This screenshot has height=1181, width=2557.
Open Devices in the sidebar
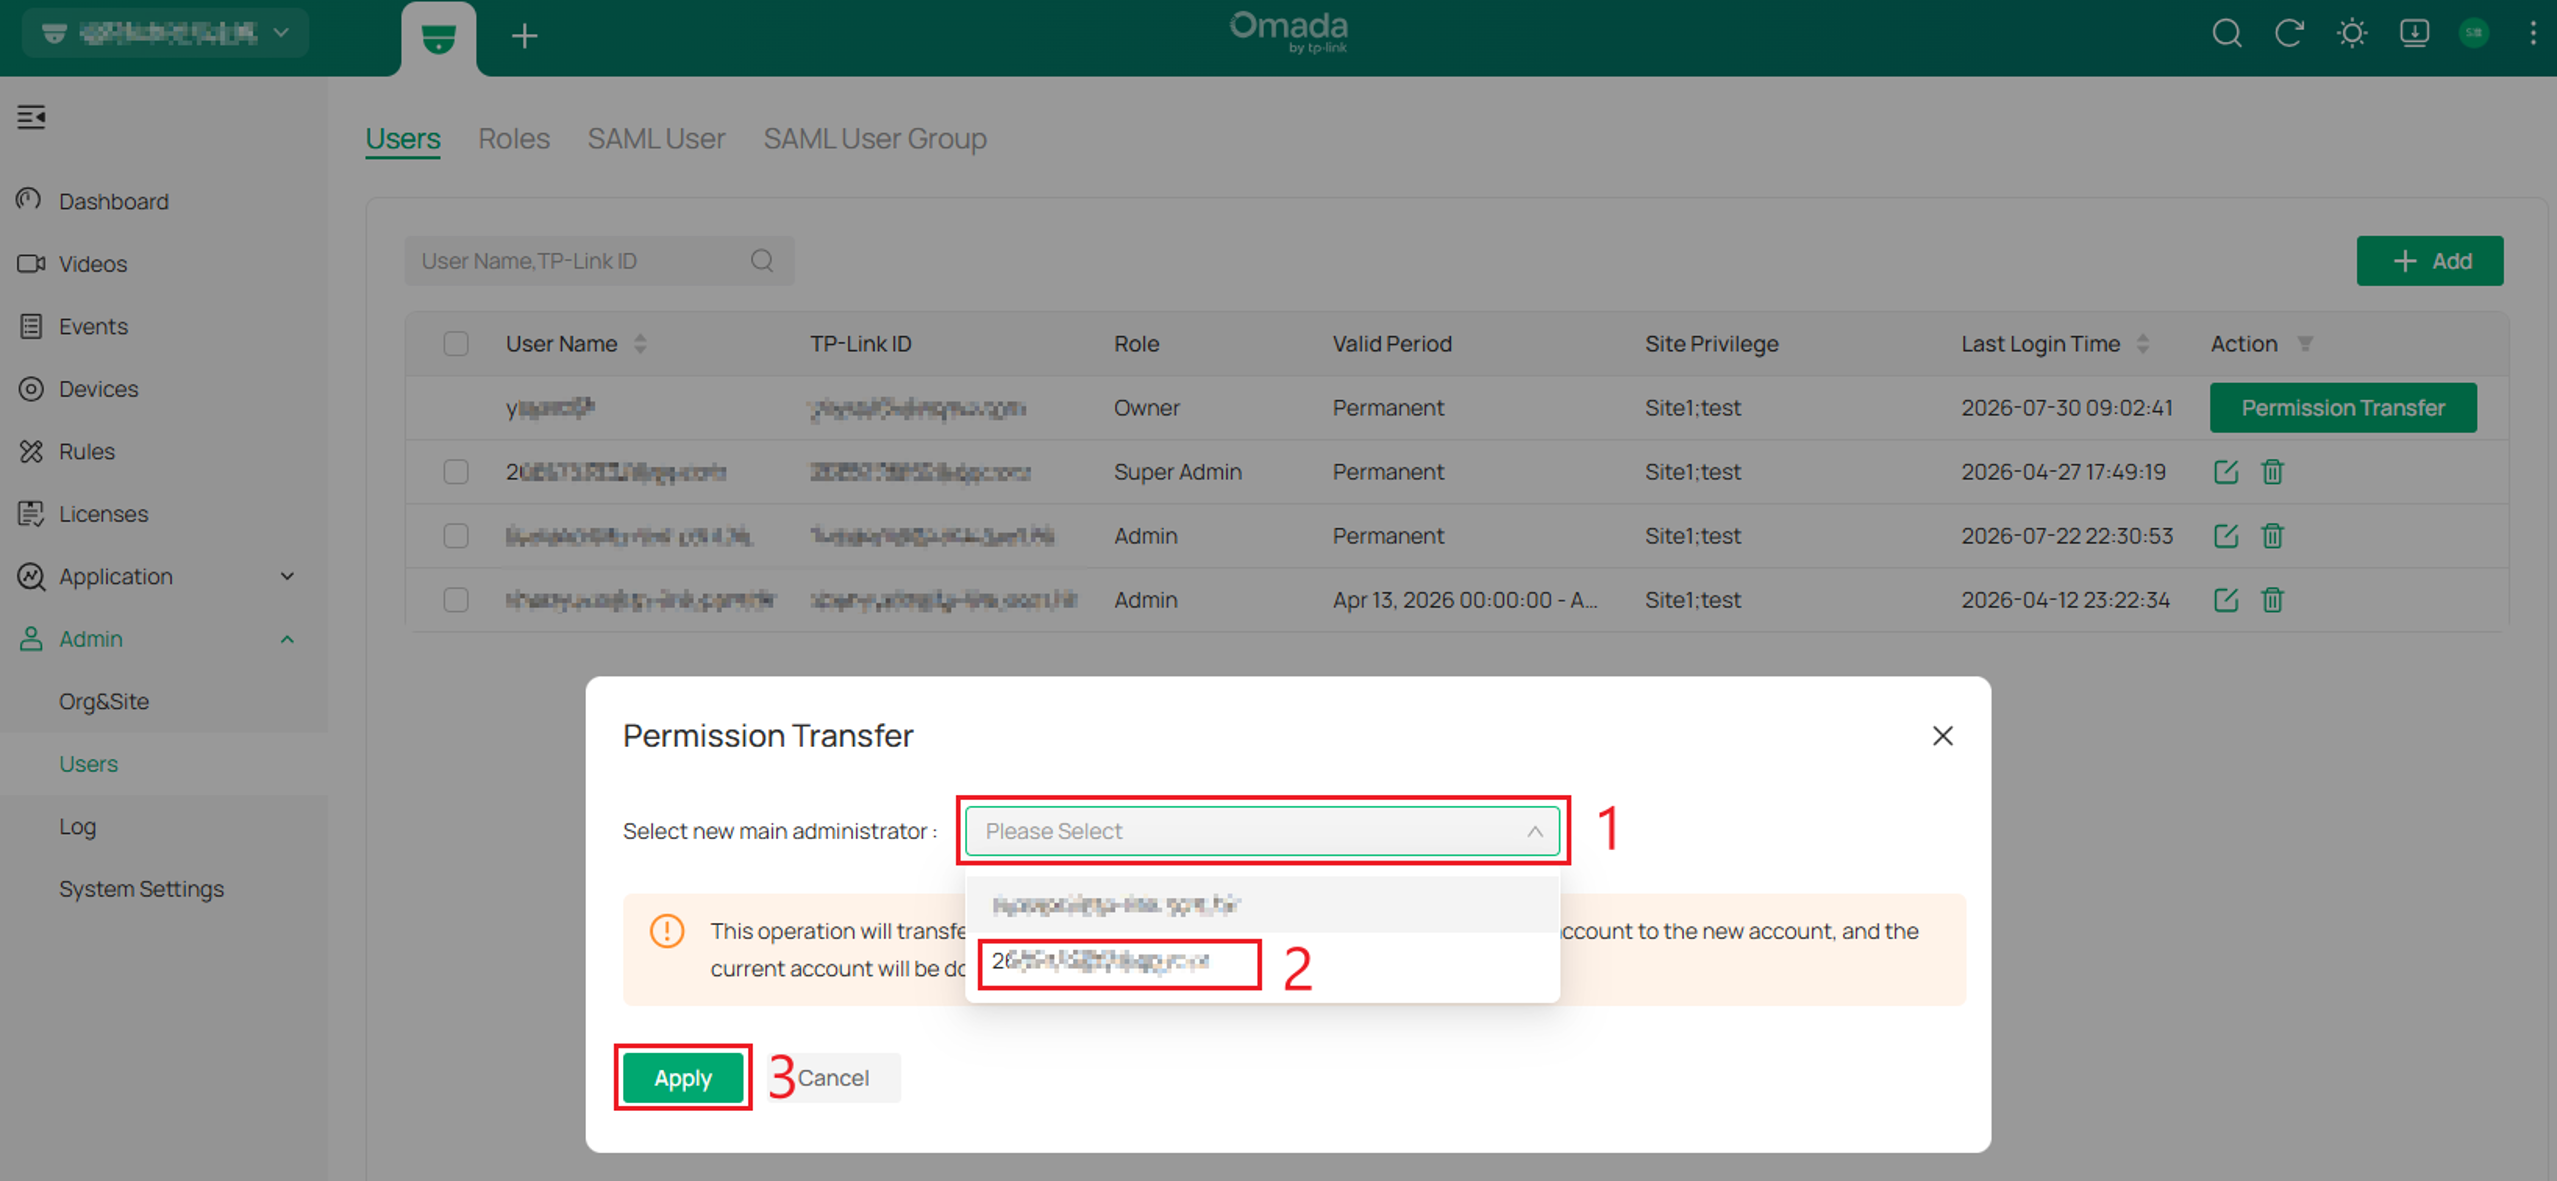coord(98,389)
